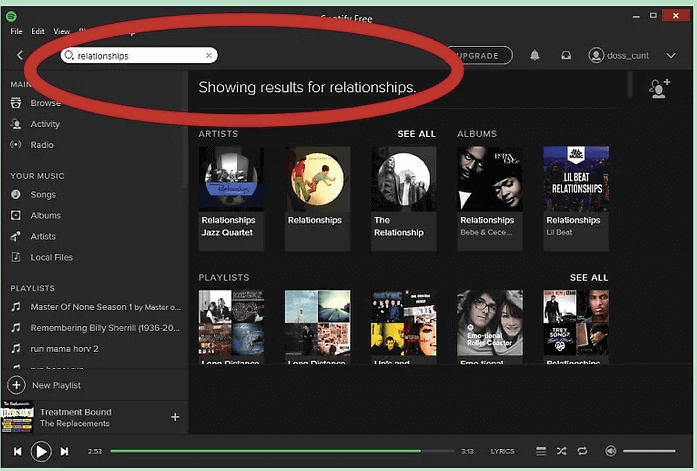Open Relationships album by Bebe & Cece
Image resolution: width=697 pixels, height=471 pixels.
pyautogui.click(x=490, y=199)
